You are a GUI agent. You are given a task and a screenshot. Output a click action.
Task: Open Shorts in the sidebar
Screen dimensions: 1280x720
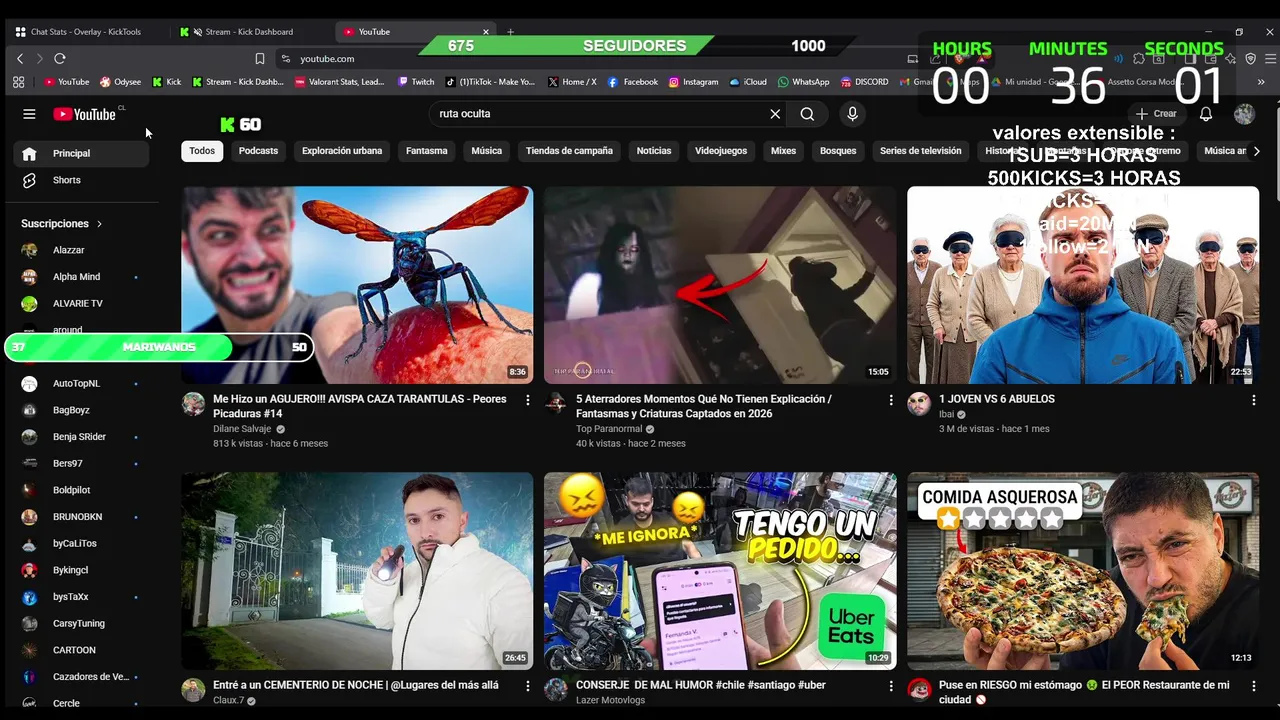pyautogui.click(x=81, y=180)
